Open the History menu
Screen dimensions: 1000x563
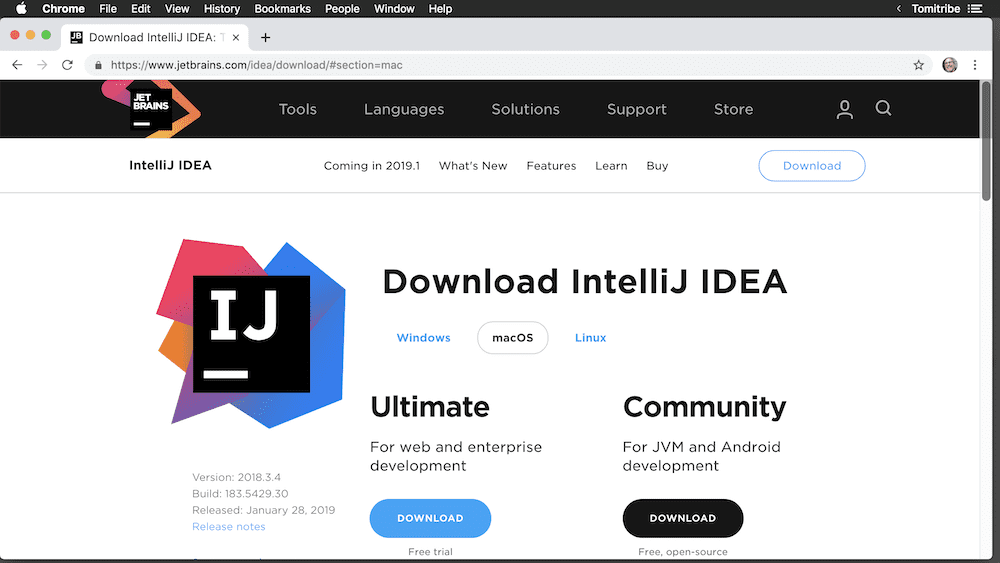222,9
